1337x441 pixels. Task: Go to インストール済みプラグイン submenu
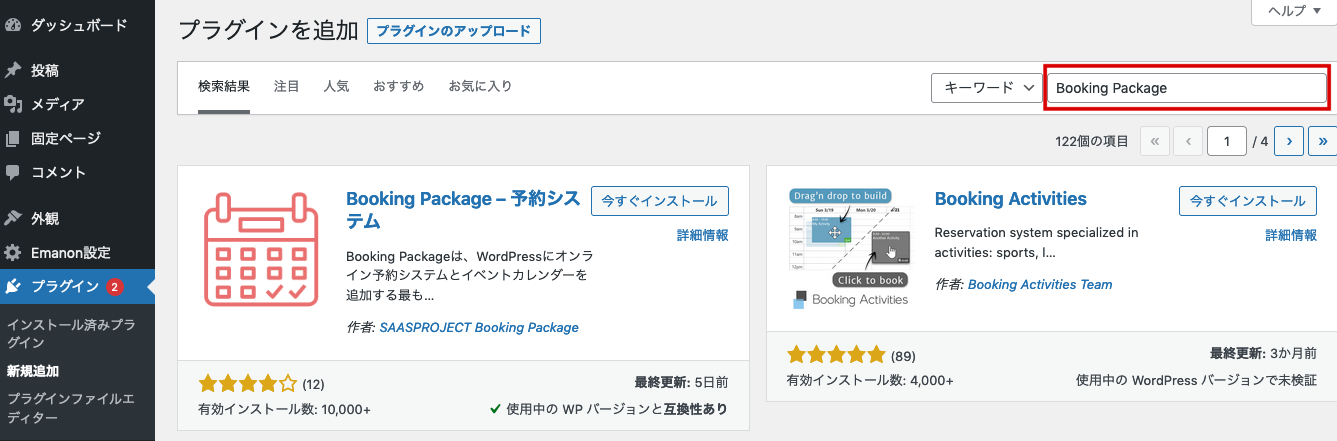71,334
